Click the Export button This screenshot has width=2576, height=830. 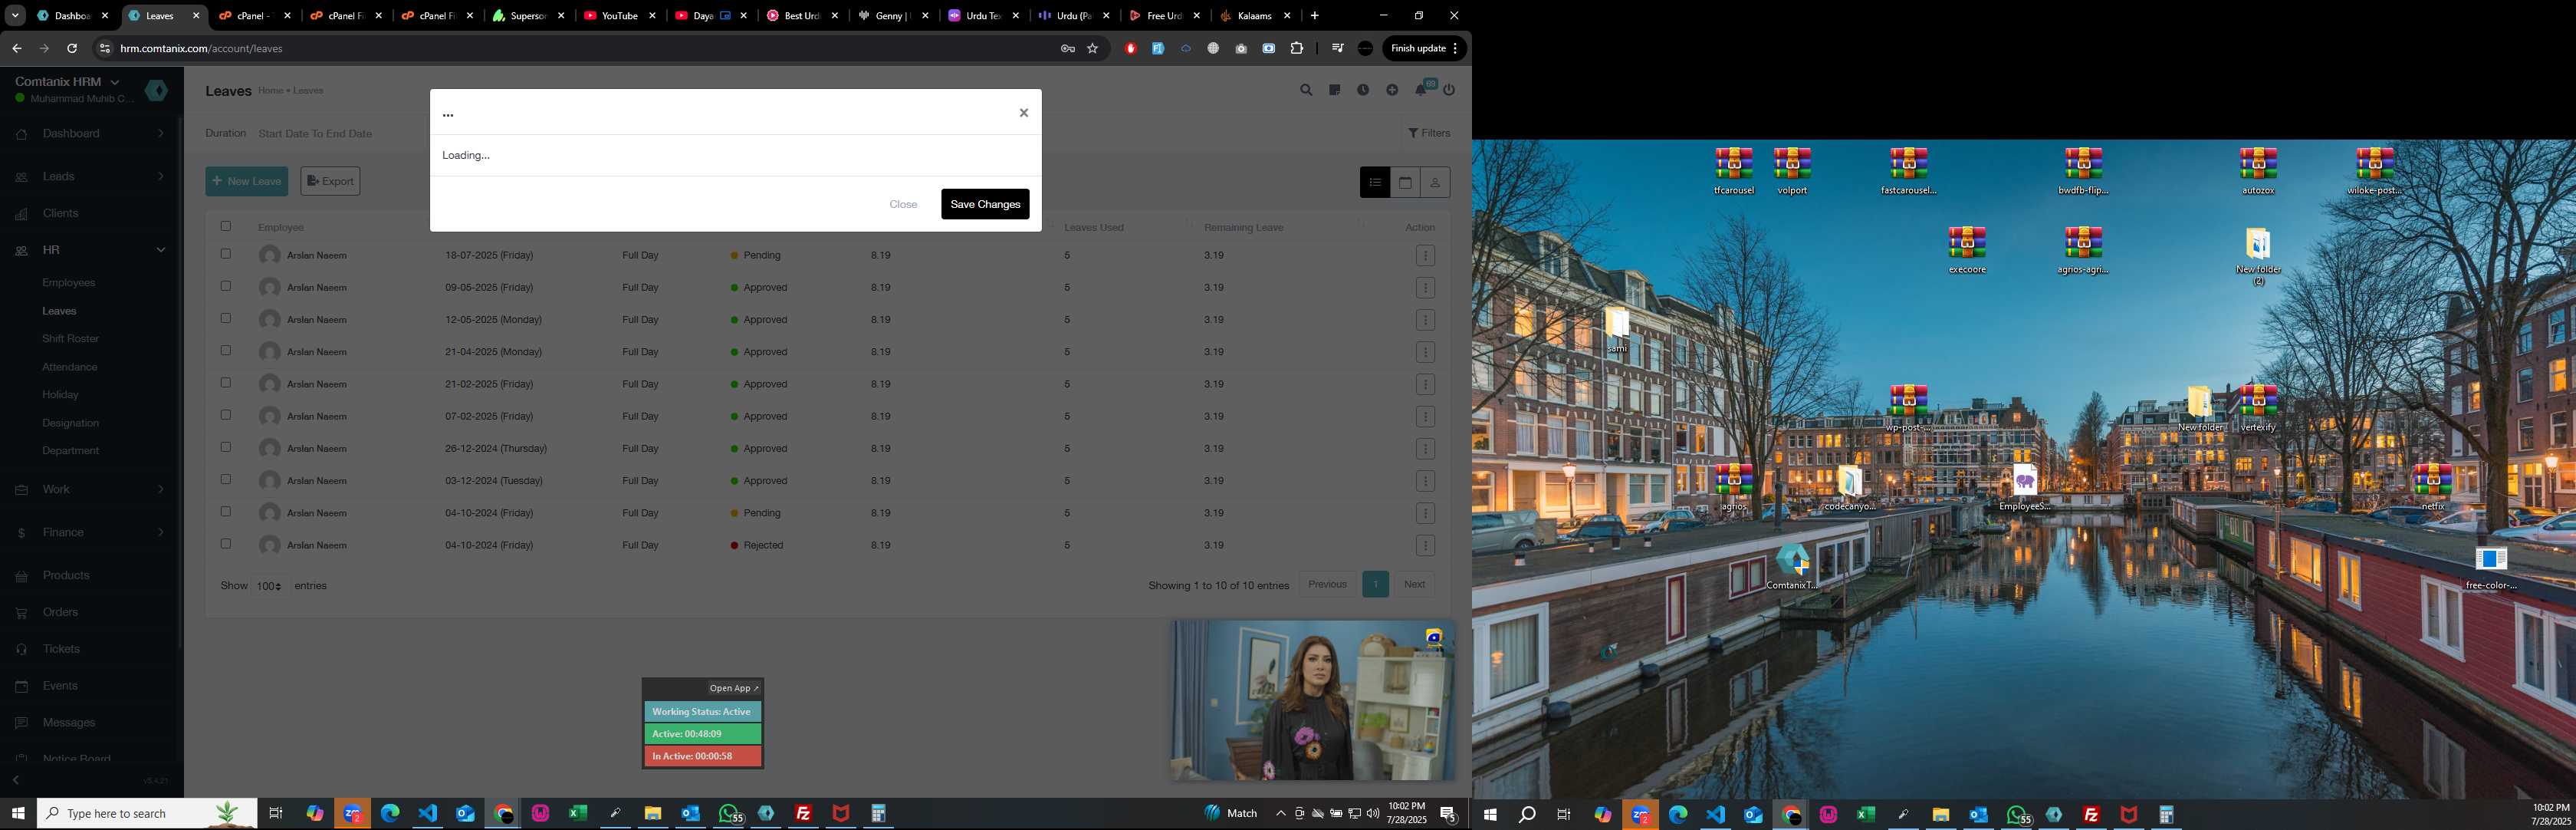click(x=330, y=181)
